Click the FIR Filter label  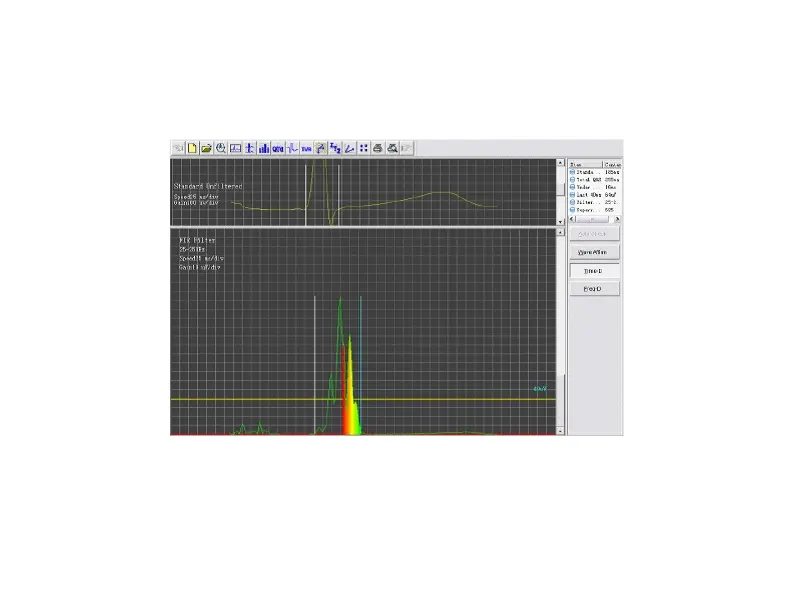(197, 240)
